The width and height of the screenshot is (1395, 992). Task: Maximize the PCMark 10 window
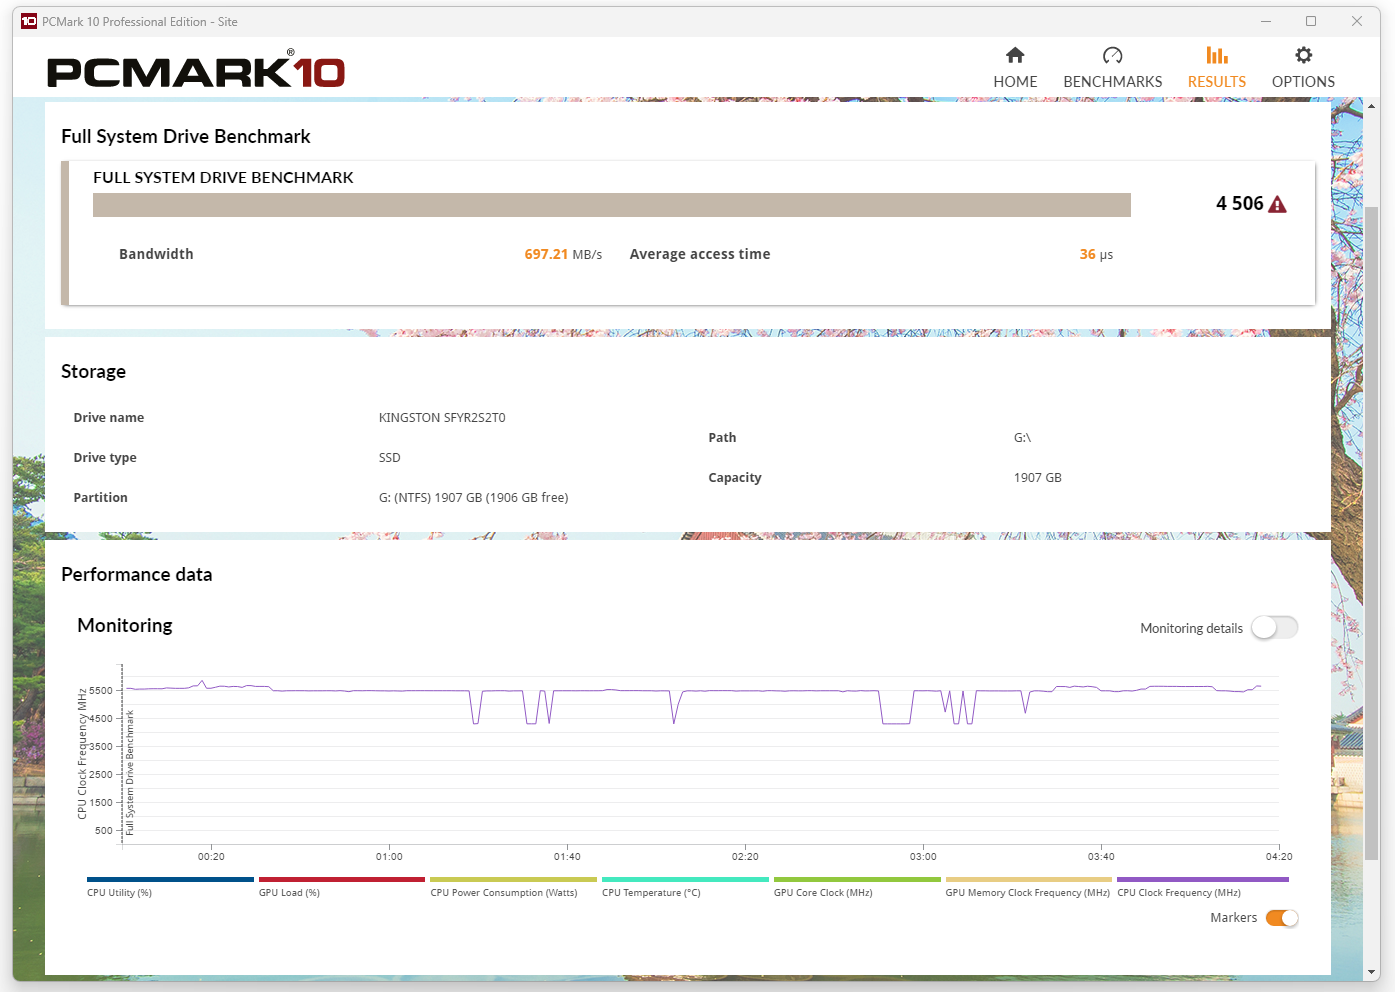point(1311,21)
